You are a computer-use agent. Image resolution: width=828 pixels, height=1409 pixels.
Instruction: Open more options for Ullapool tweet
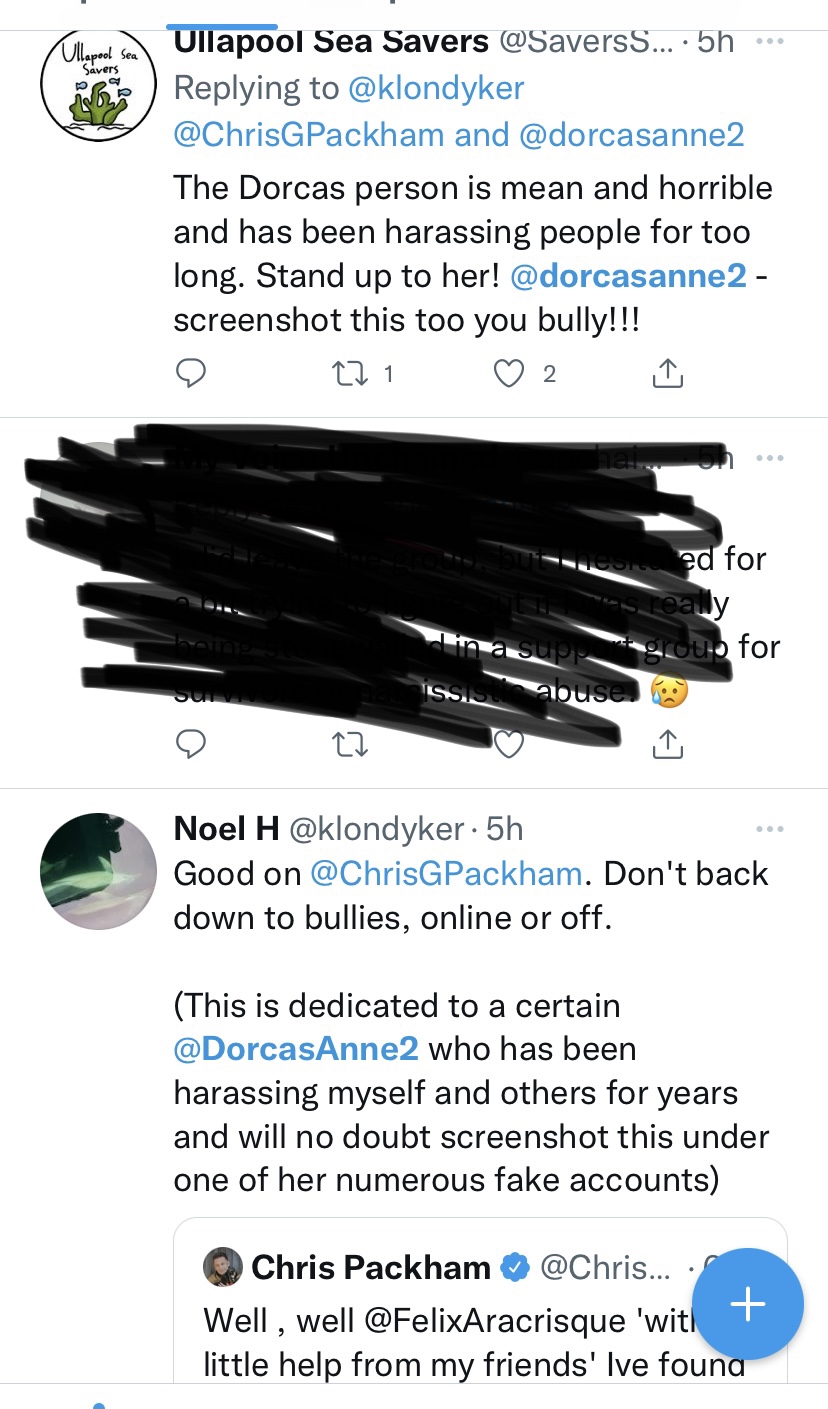770,42
